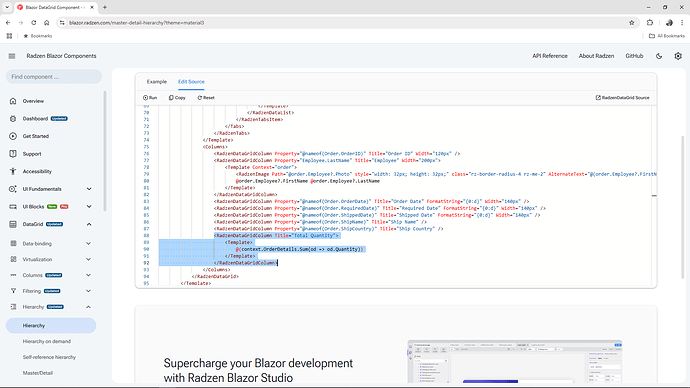Open Master/Detail page
Image resolution: width=690 pixels, height=388 pixels.
[x=38, y=373]
